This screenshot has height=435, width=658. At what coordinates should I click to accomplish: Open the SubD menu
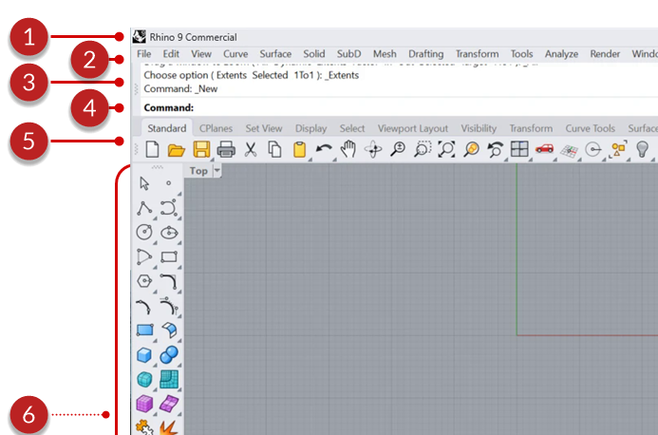pyautogui.click(x=349, y=54)
